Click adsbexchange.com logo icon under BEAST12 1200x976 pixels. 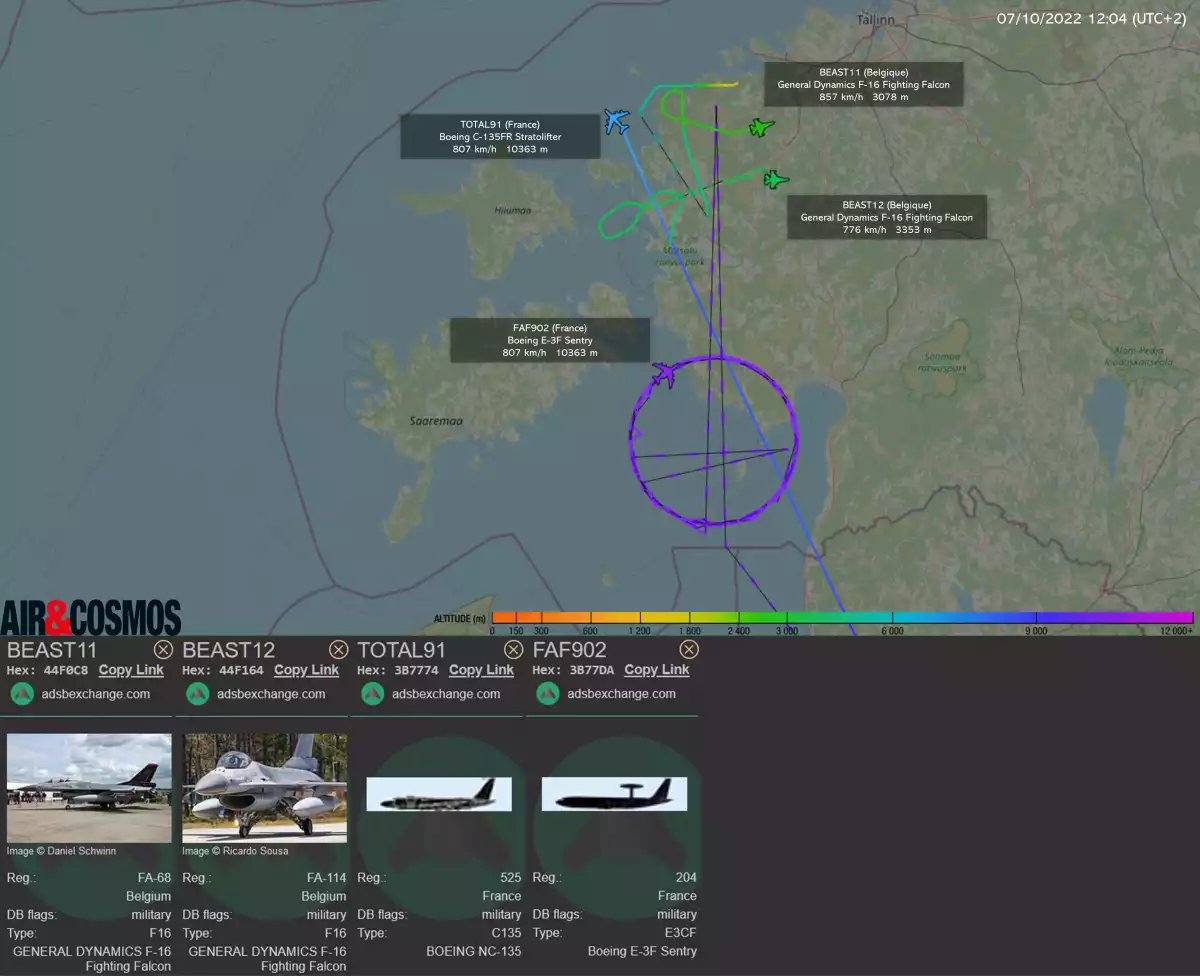tap(198, 693)
